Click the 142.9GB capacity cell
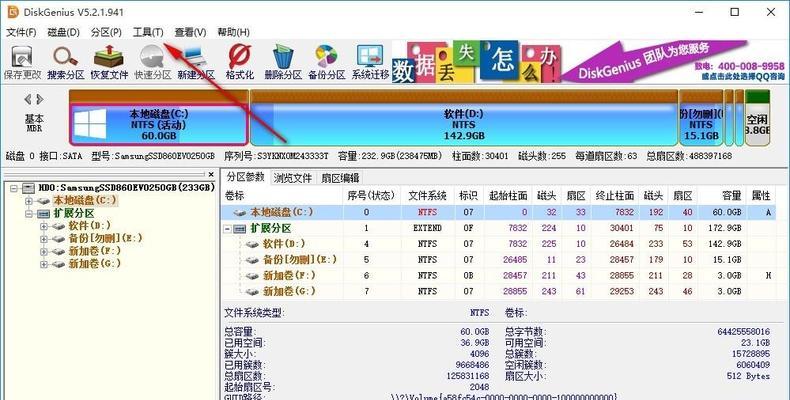The image size is (790, 400). [727, 244]
